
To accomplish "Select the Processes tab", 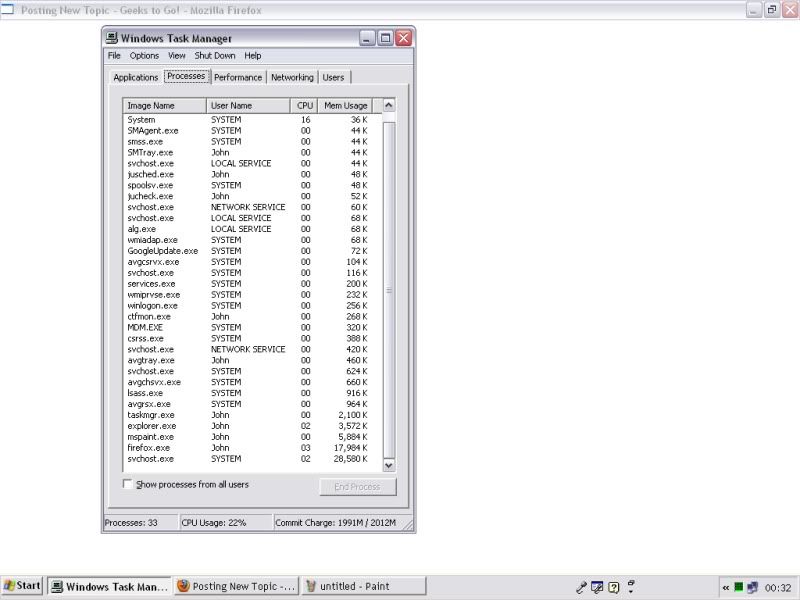I will (186, 76).
